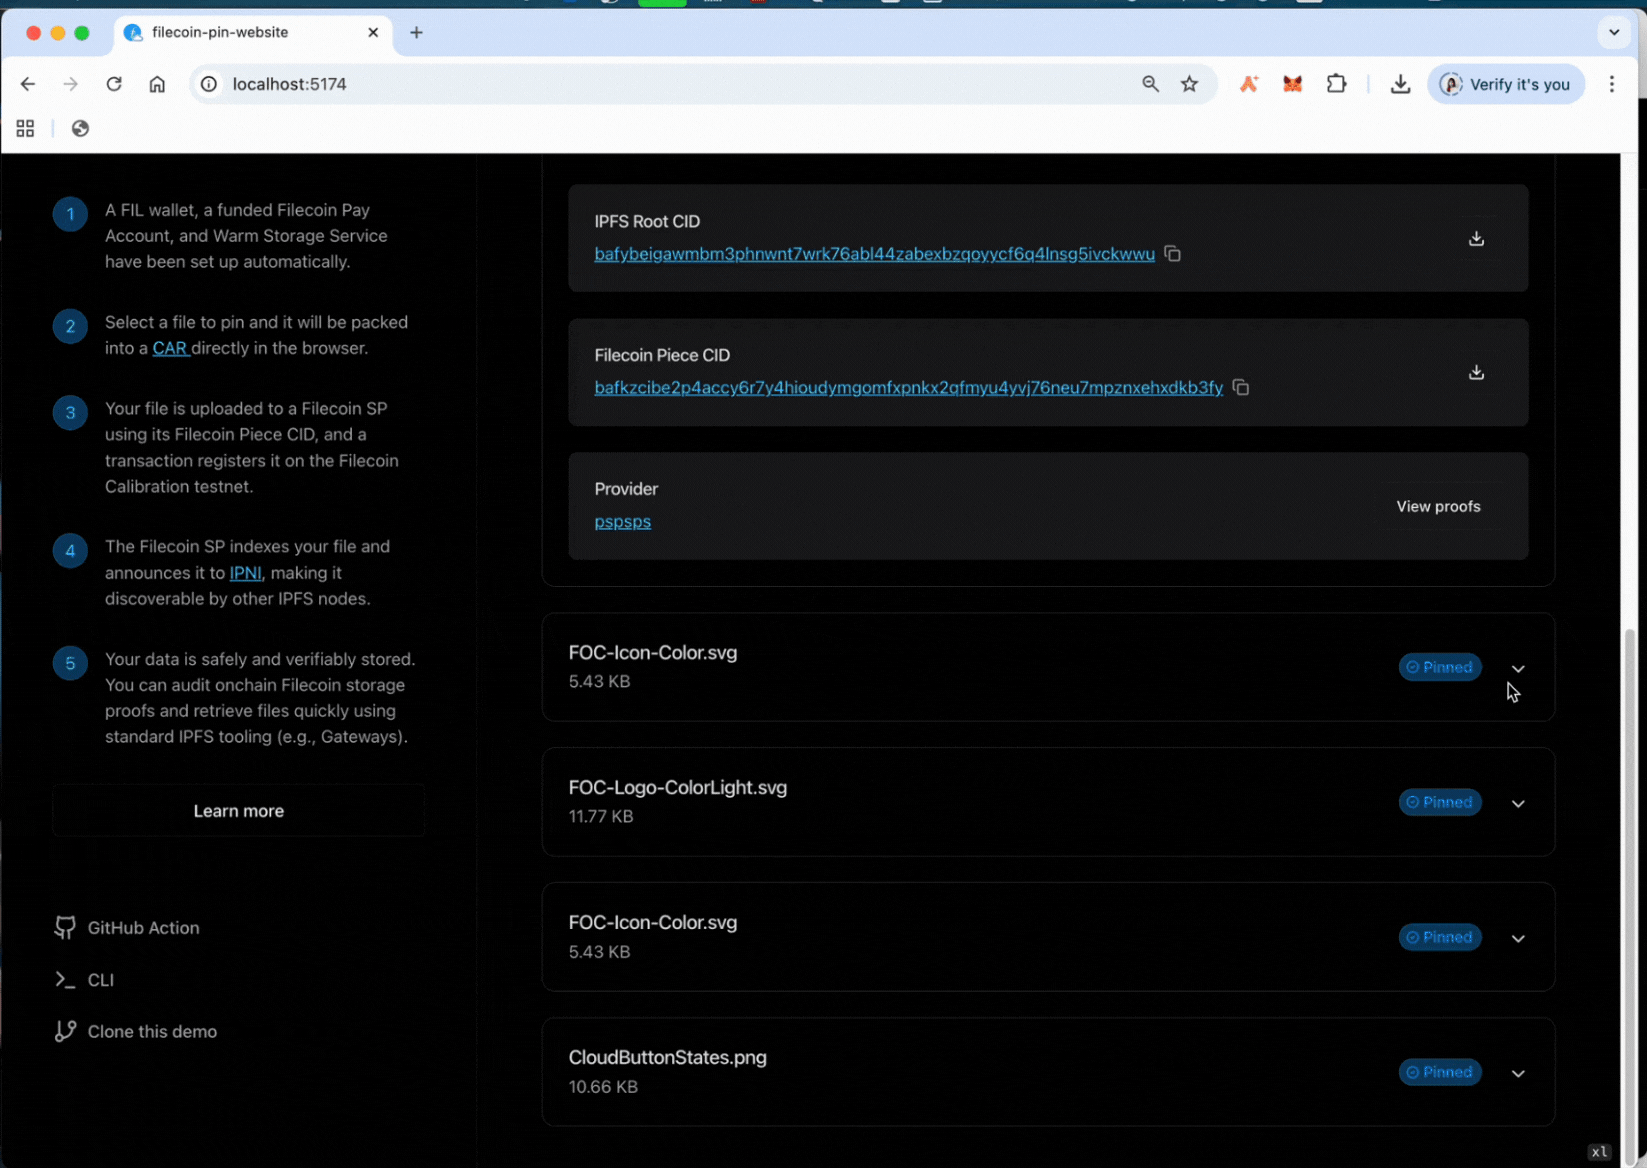The image size is (1647, 1168).
Task: Download the Filecoin Piece CID file
Action: [x=1475, y=373]
